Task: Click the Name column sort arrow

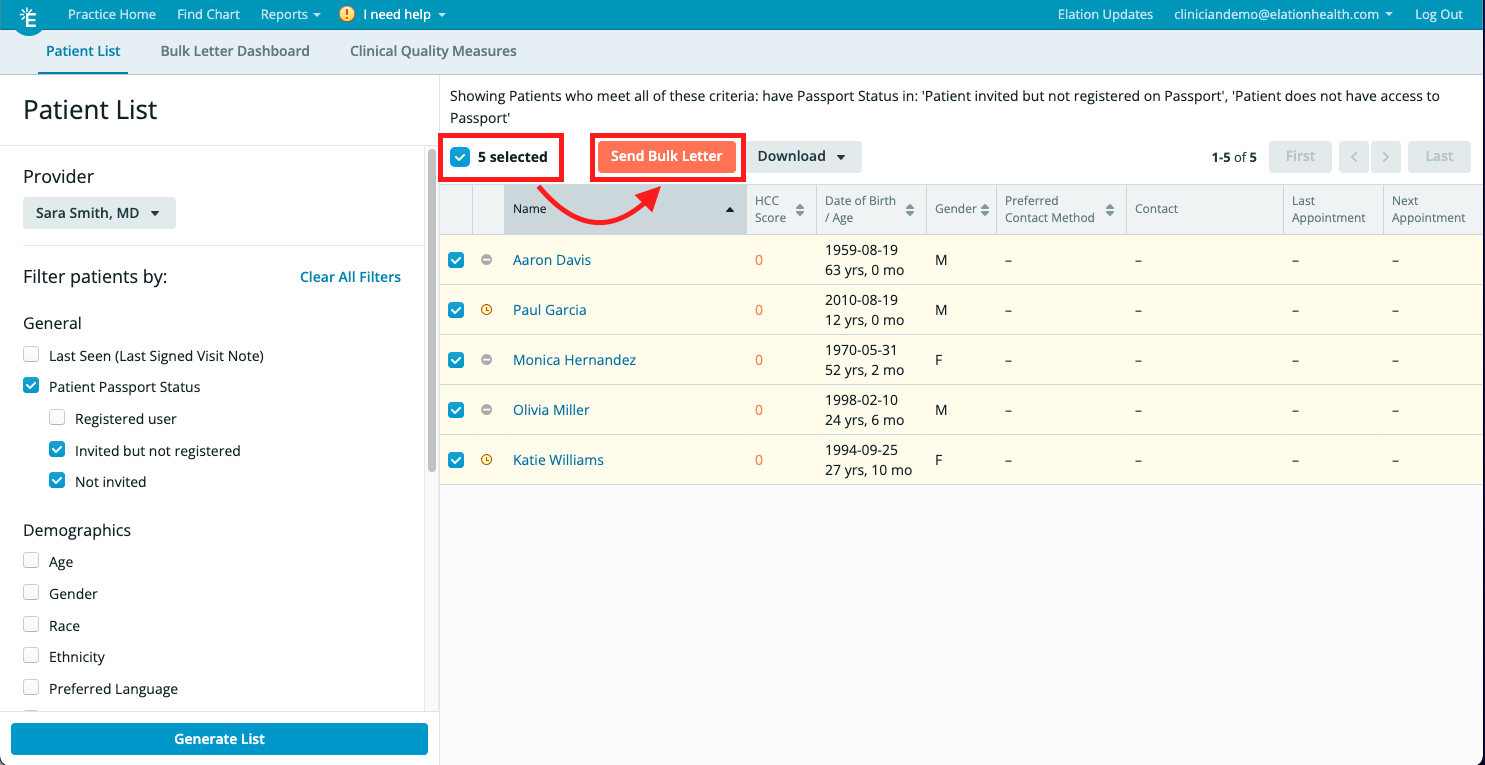Action: 730,210
